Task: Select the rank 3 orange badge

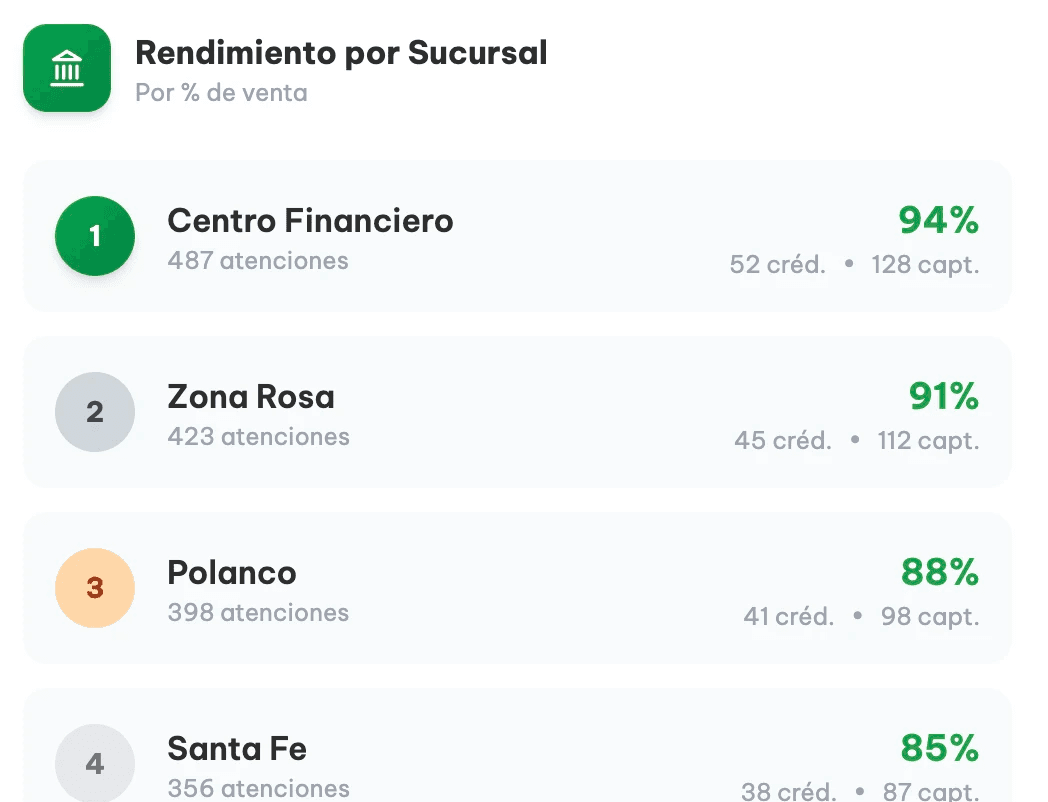Action: pyautogui.click(x=95, y=588)
